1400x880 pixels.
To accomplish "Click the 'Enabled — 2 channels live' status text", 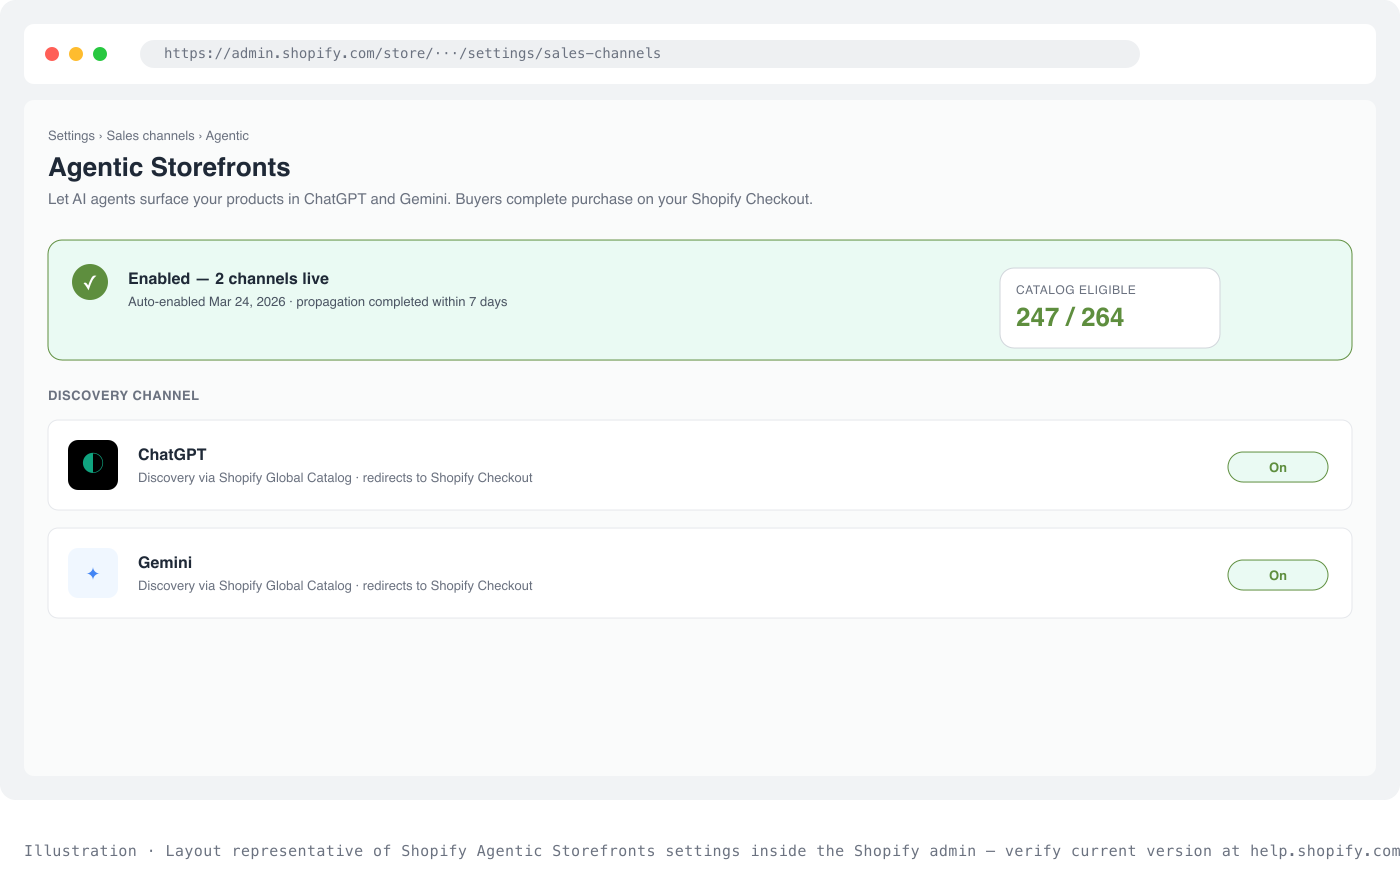I will 228,279.
